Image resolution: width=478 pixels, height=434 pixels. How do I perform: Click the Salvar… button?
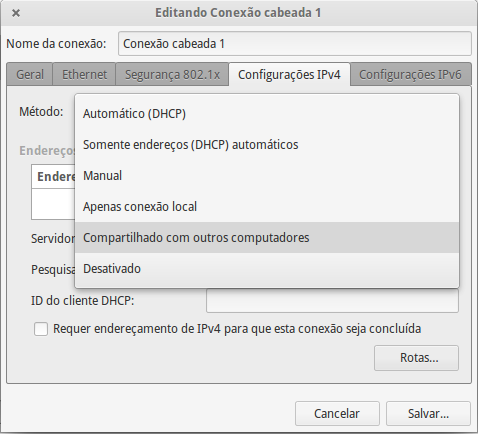coord(428,414)
